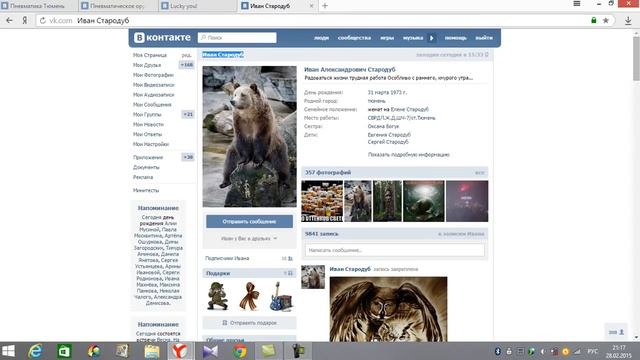Image resolution: width=640 pixels, height=360 pixels.
Task: Open a new tab with plus button
Action: [x=325, y=6]
